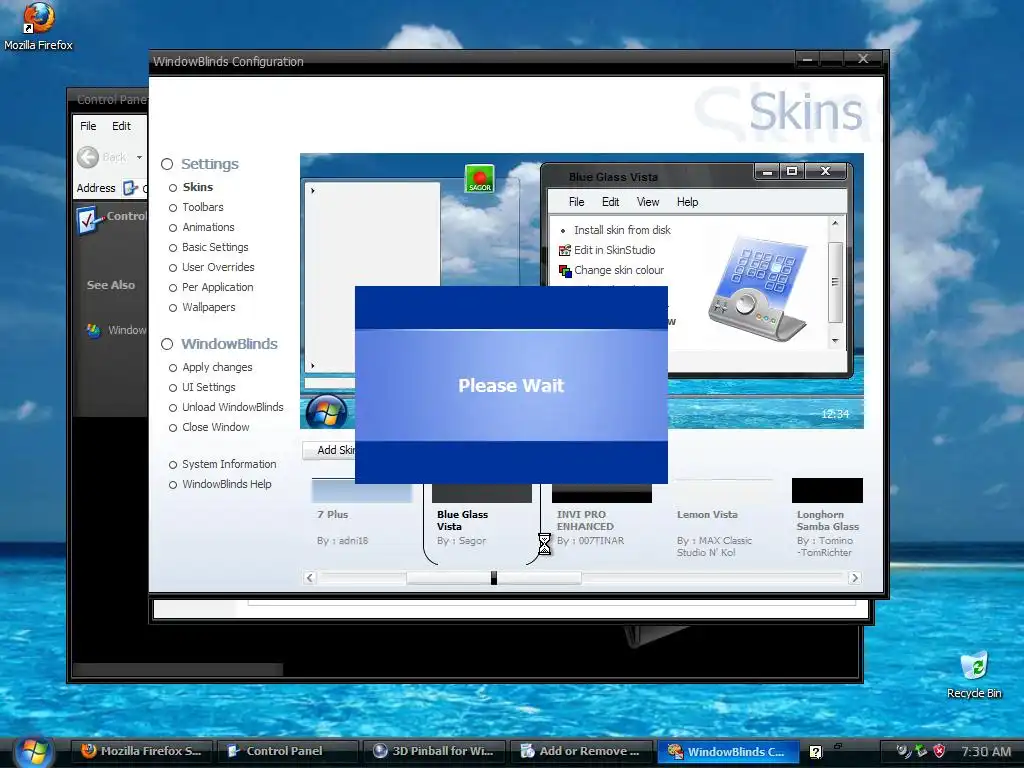Open Help menu in skin preview
1024x768 pixels.
(687, 202)
